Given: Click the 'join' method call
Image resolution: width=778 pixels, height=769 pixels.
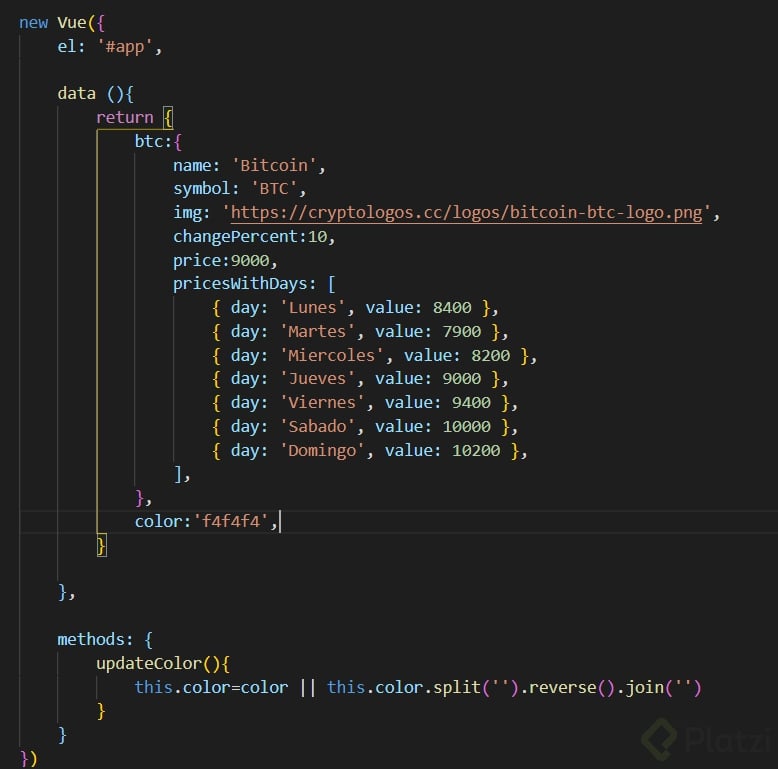Looking at the screenshot, I should pyautogui.click(x=645, y=688).
